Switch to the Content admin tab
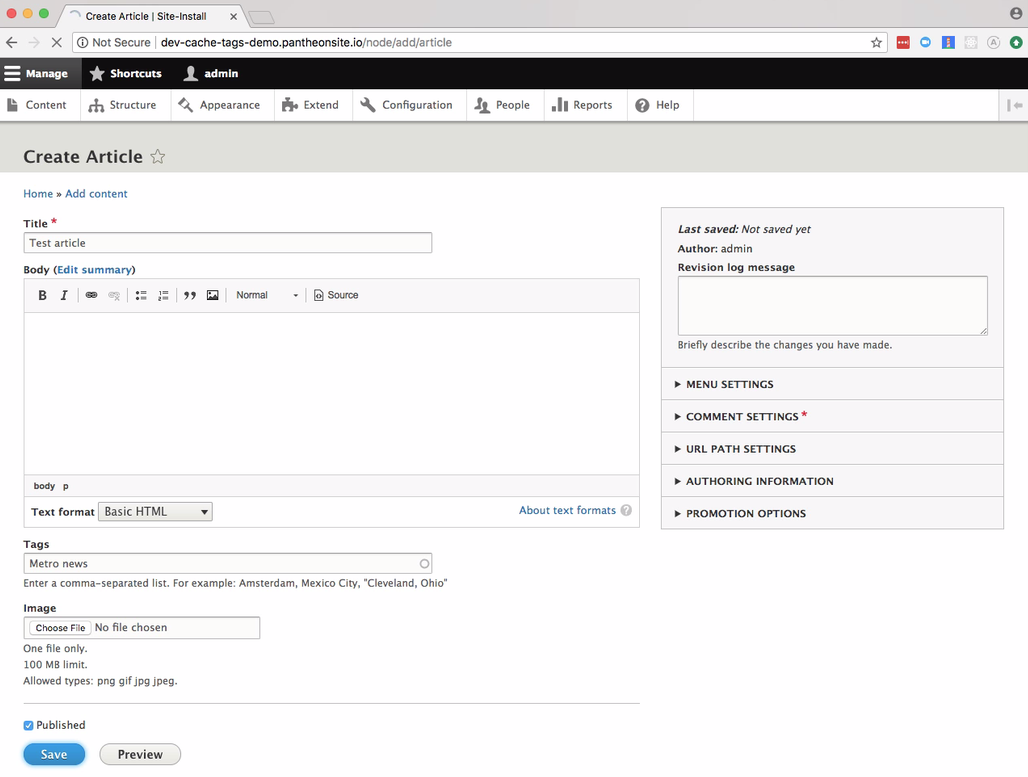The height and width of the screenshot is (777, 1028). pyautogui.click(x=40, y=104)
